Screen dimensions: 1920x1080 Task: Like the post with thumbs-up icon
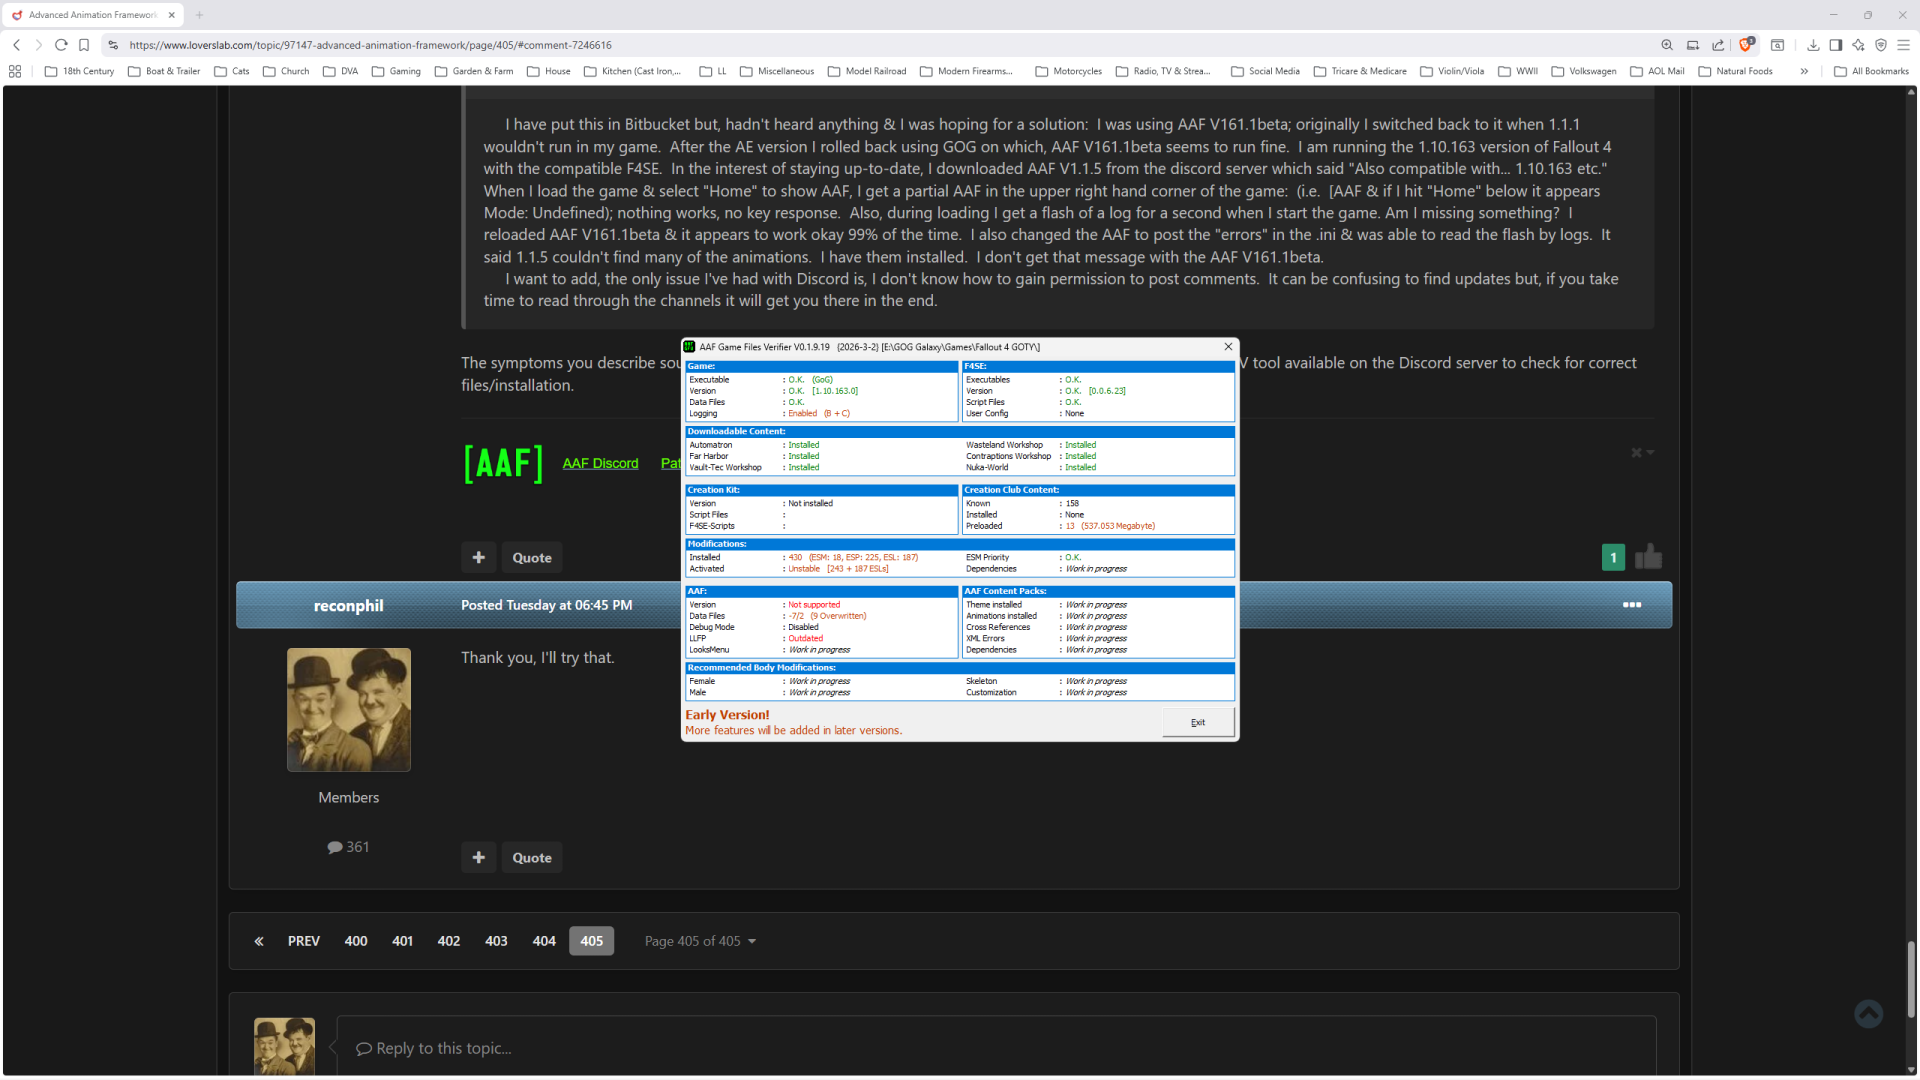pos(1648,557)
